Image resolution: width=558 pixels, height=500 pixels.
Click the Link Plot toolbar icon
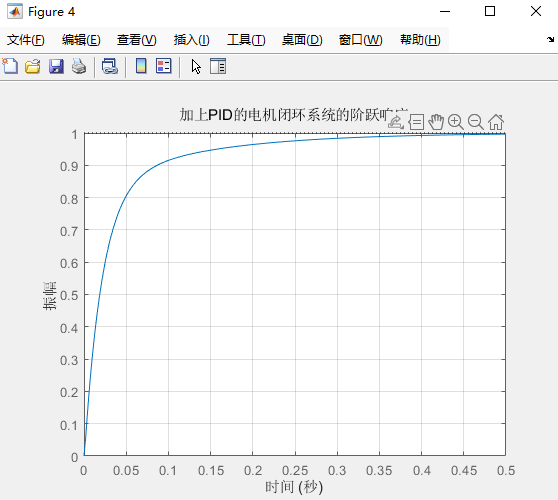tap(110, 67)
